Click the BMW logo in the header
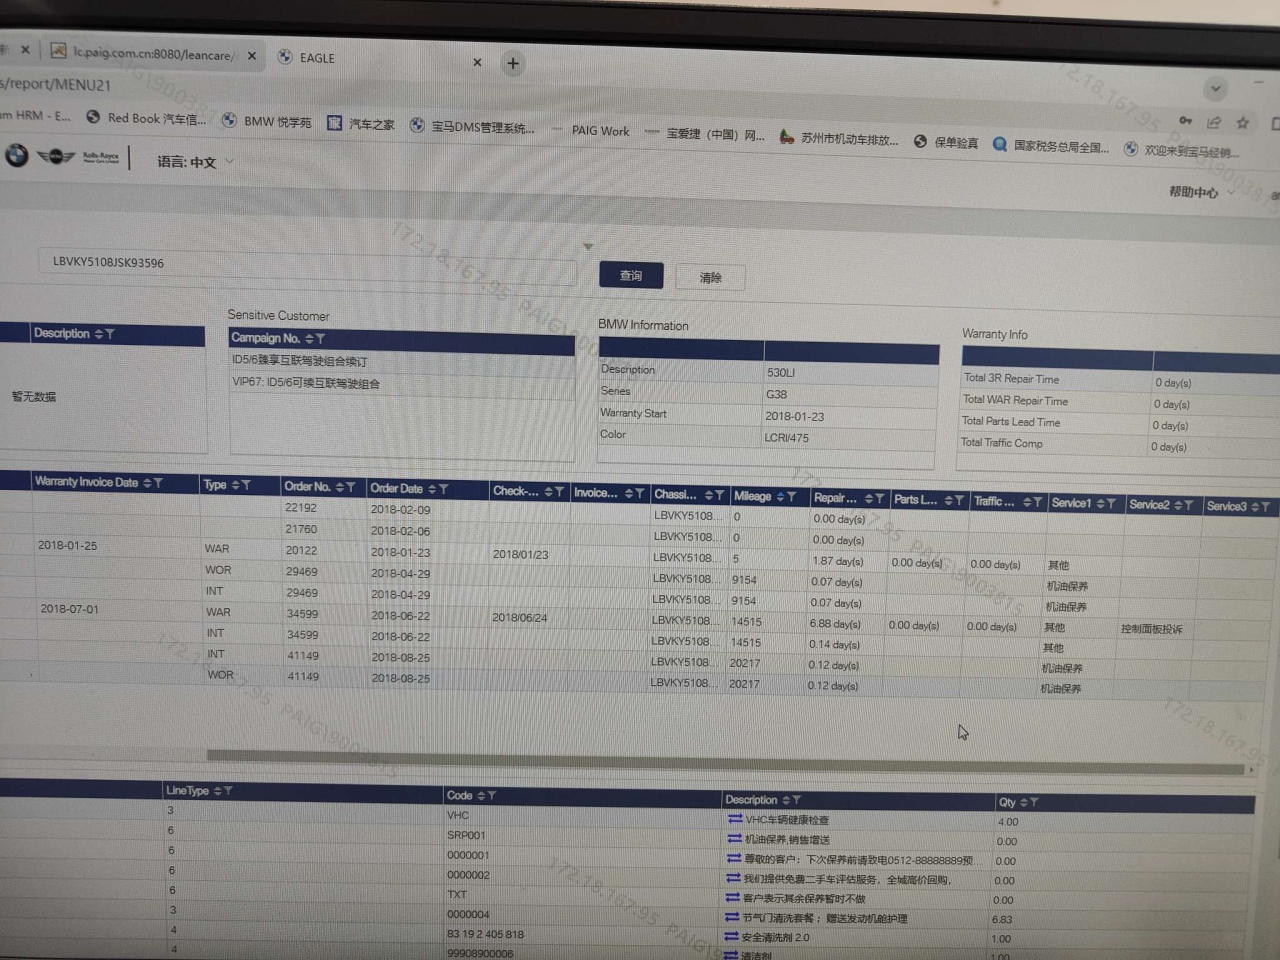This screenshot has height=960, width=1280. click(16, 155)
